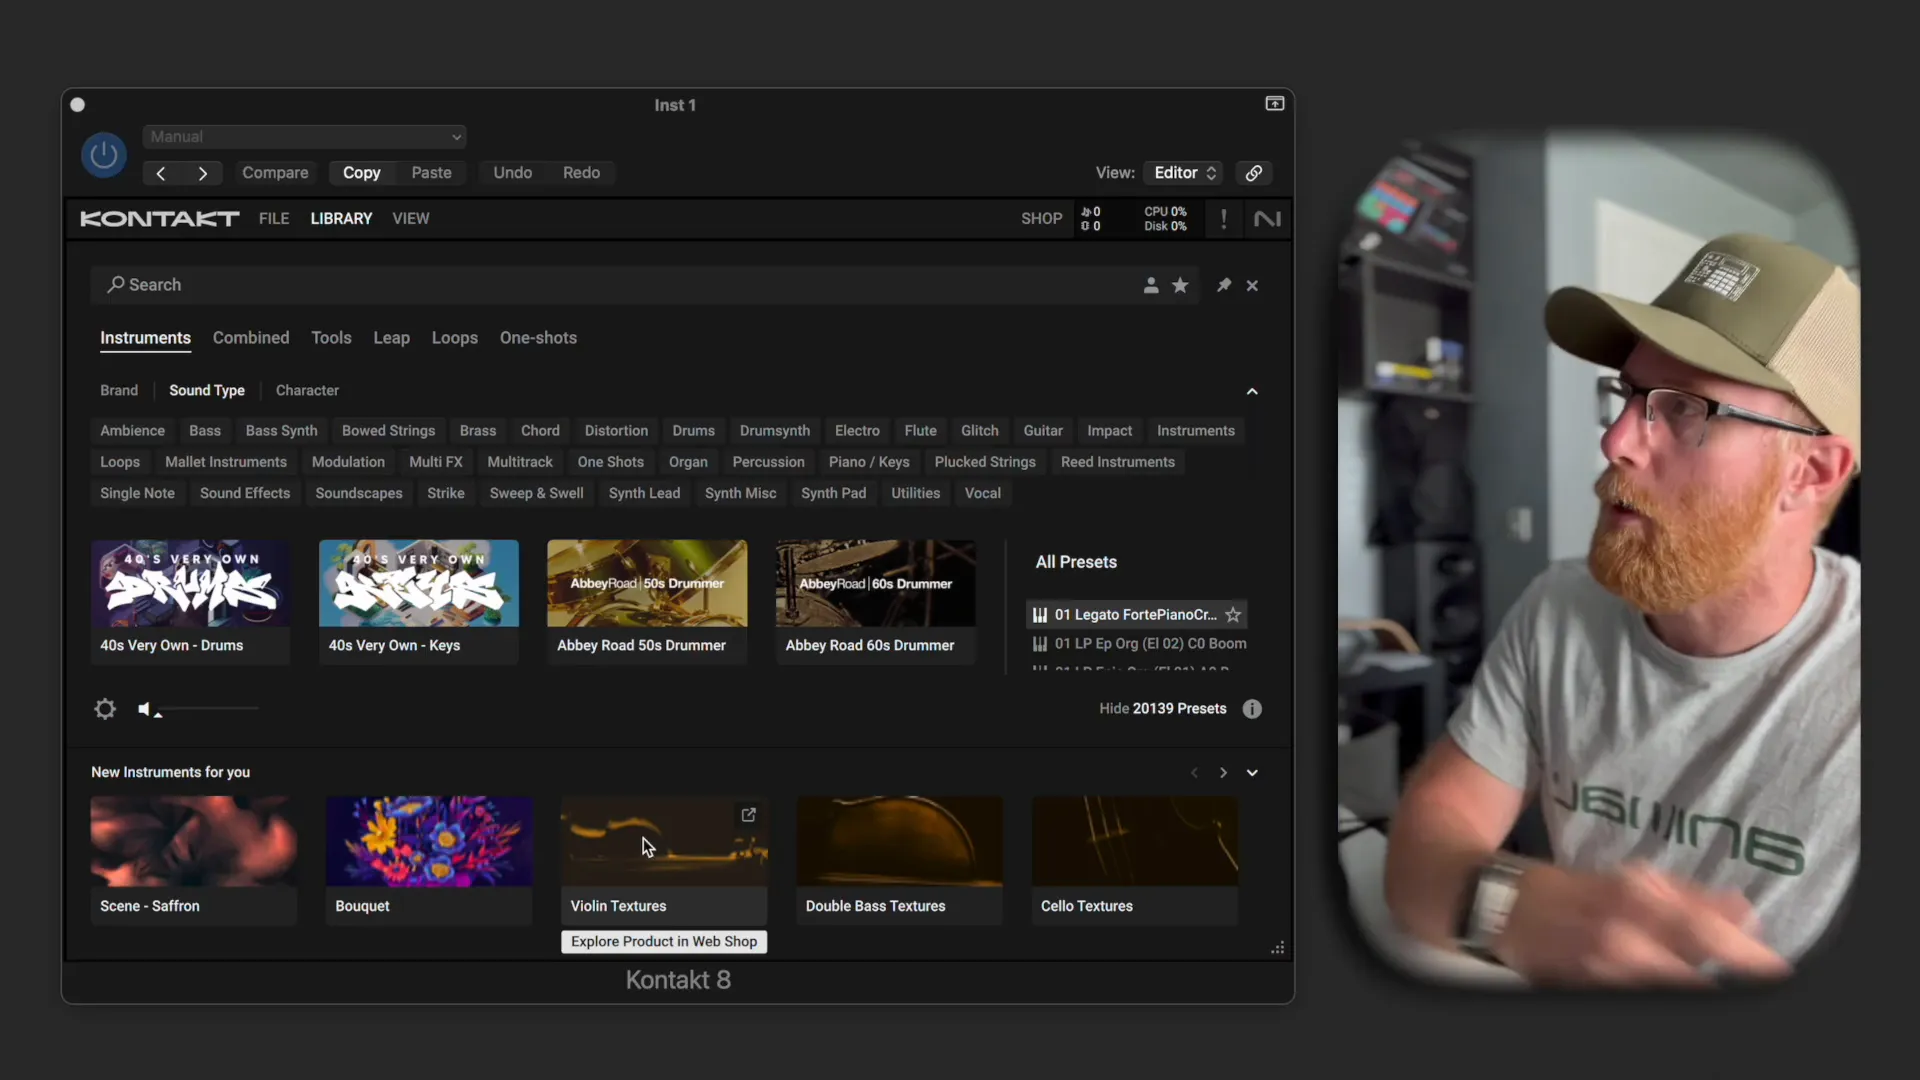Click the Native Instruments logo icon
The width and height of the screenshot is (1920, 1080).
coord(1267,219)
